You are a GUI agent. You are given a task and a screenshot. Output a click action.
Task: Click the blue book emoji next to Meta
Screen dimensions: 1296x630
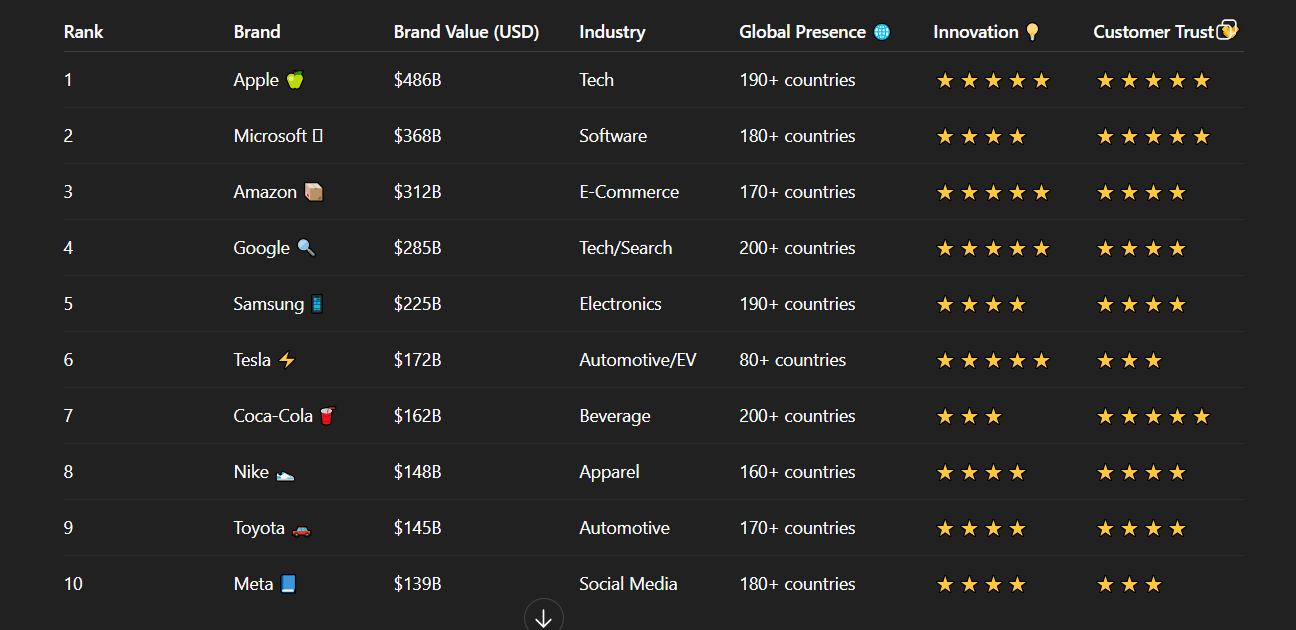tap(288, 584)
